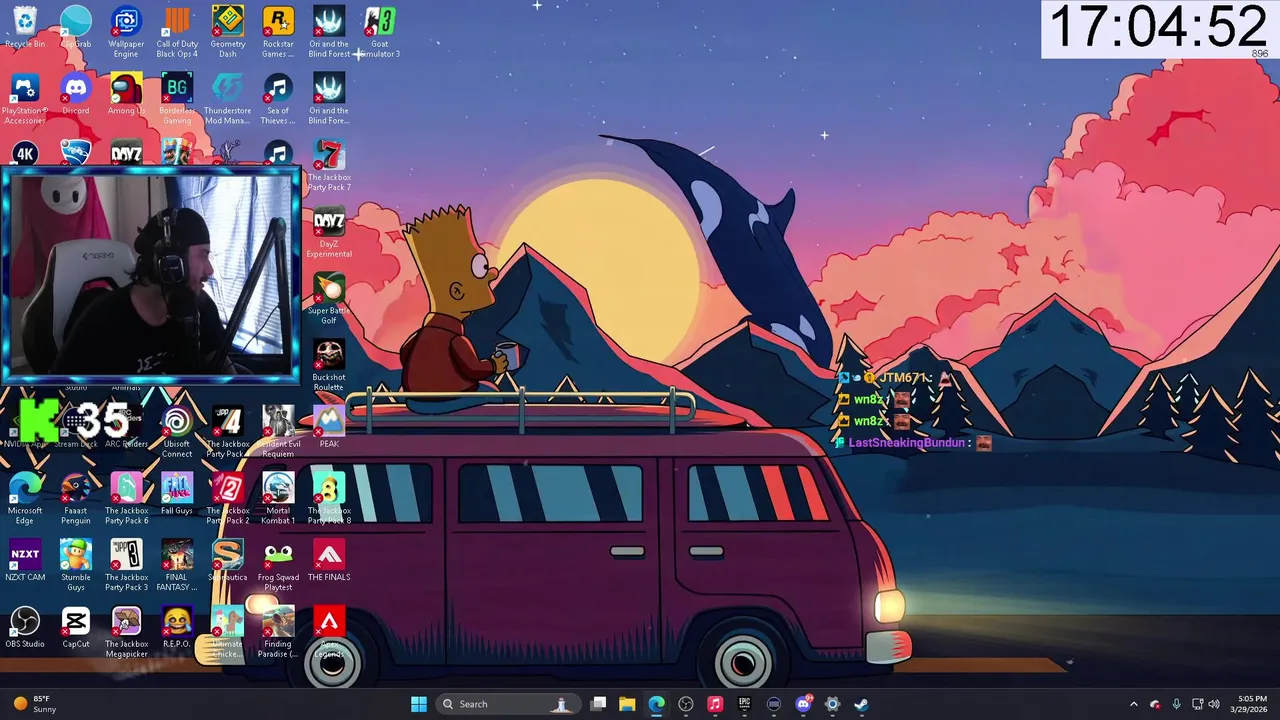Switch to Microsoft Edge on the taskbar
This screenshot has width=1280, height=720.
click(x=656, y=704)
